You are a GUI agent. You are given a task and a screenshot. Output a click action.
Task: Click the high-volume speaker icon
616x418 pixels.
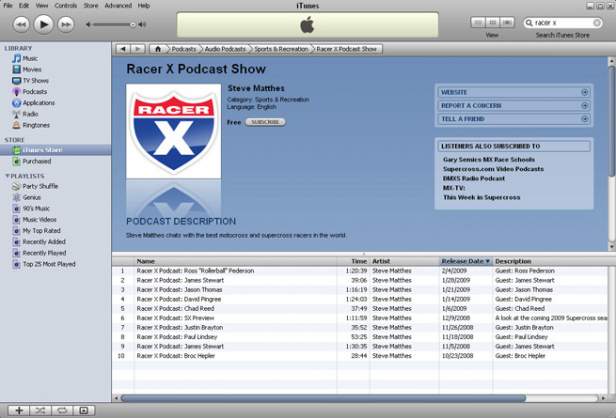click(142, 24)
